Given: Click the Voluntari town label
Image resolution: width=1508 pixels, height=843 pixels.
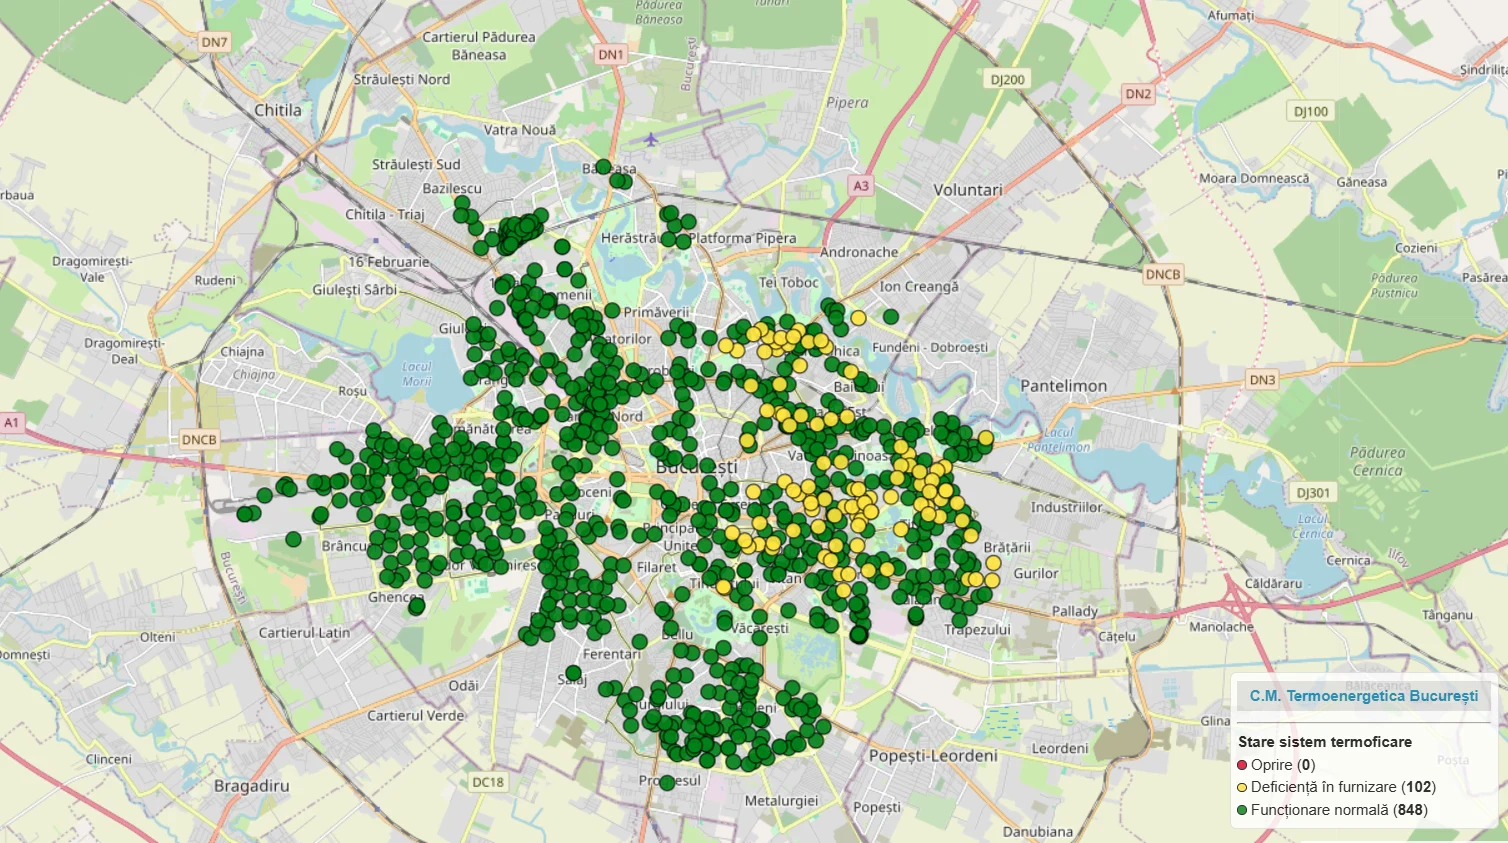Looking at the screenshot, I should point(967,190).
